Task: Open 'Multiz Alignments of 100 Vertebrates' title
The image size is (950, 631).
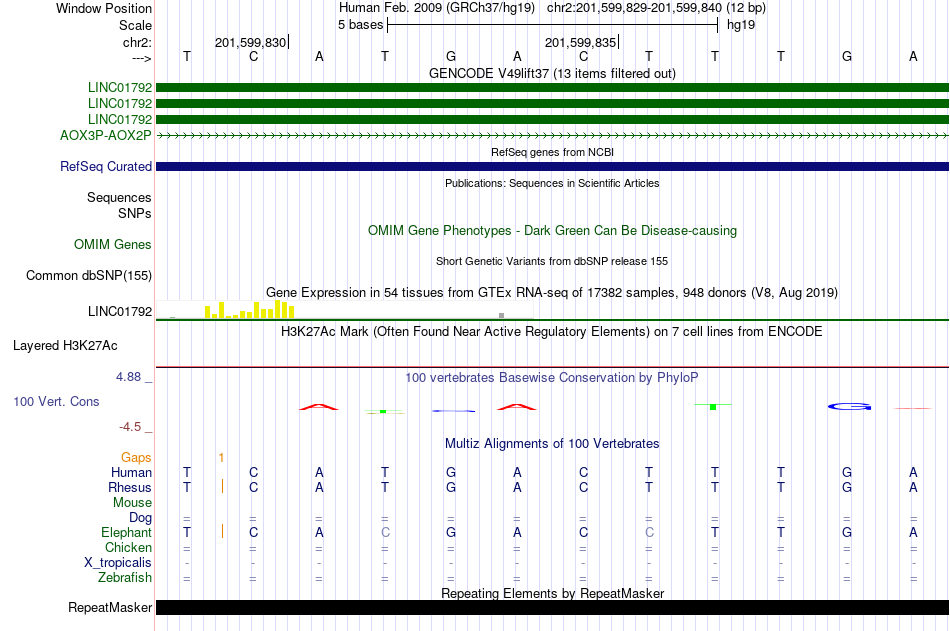Action: pyautogui.click(x=552, y=444)
